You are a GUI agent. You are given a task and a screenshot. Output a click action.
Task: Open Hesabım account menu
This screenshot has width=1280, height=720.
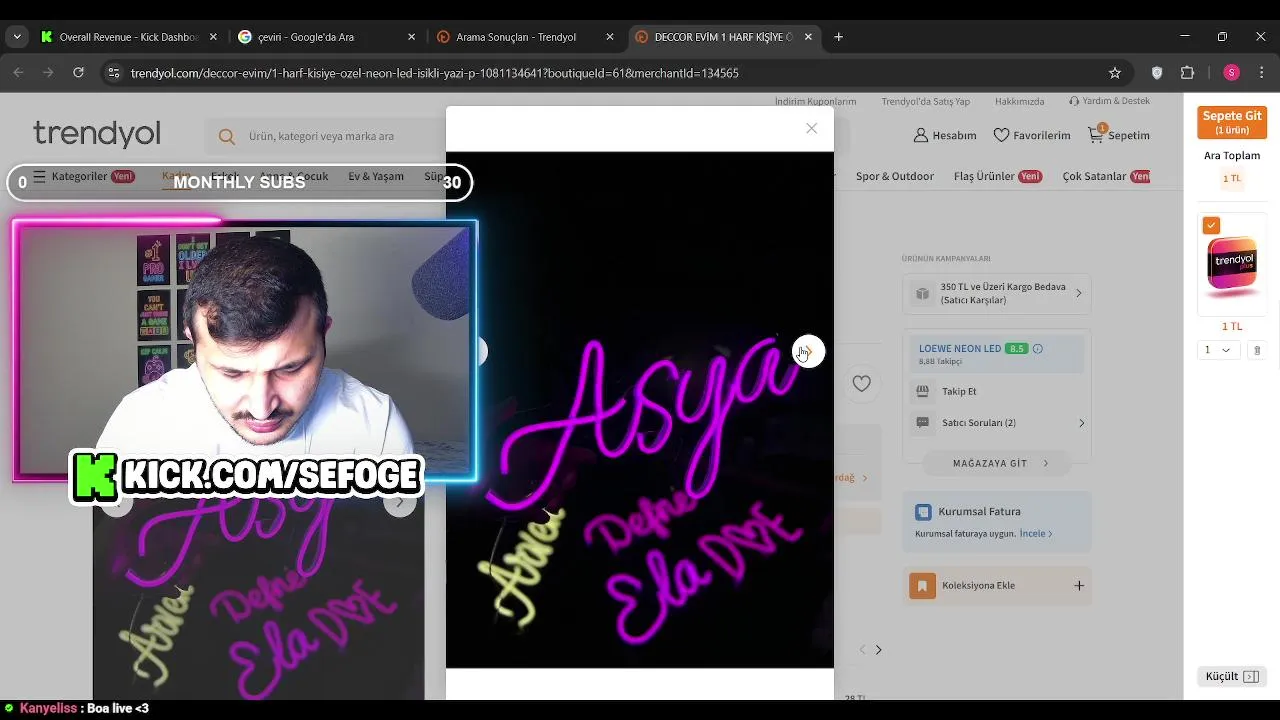[x=945, y=135]
